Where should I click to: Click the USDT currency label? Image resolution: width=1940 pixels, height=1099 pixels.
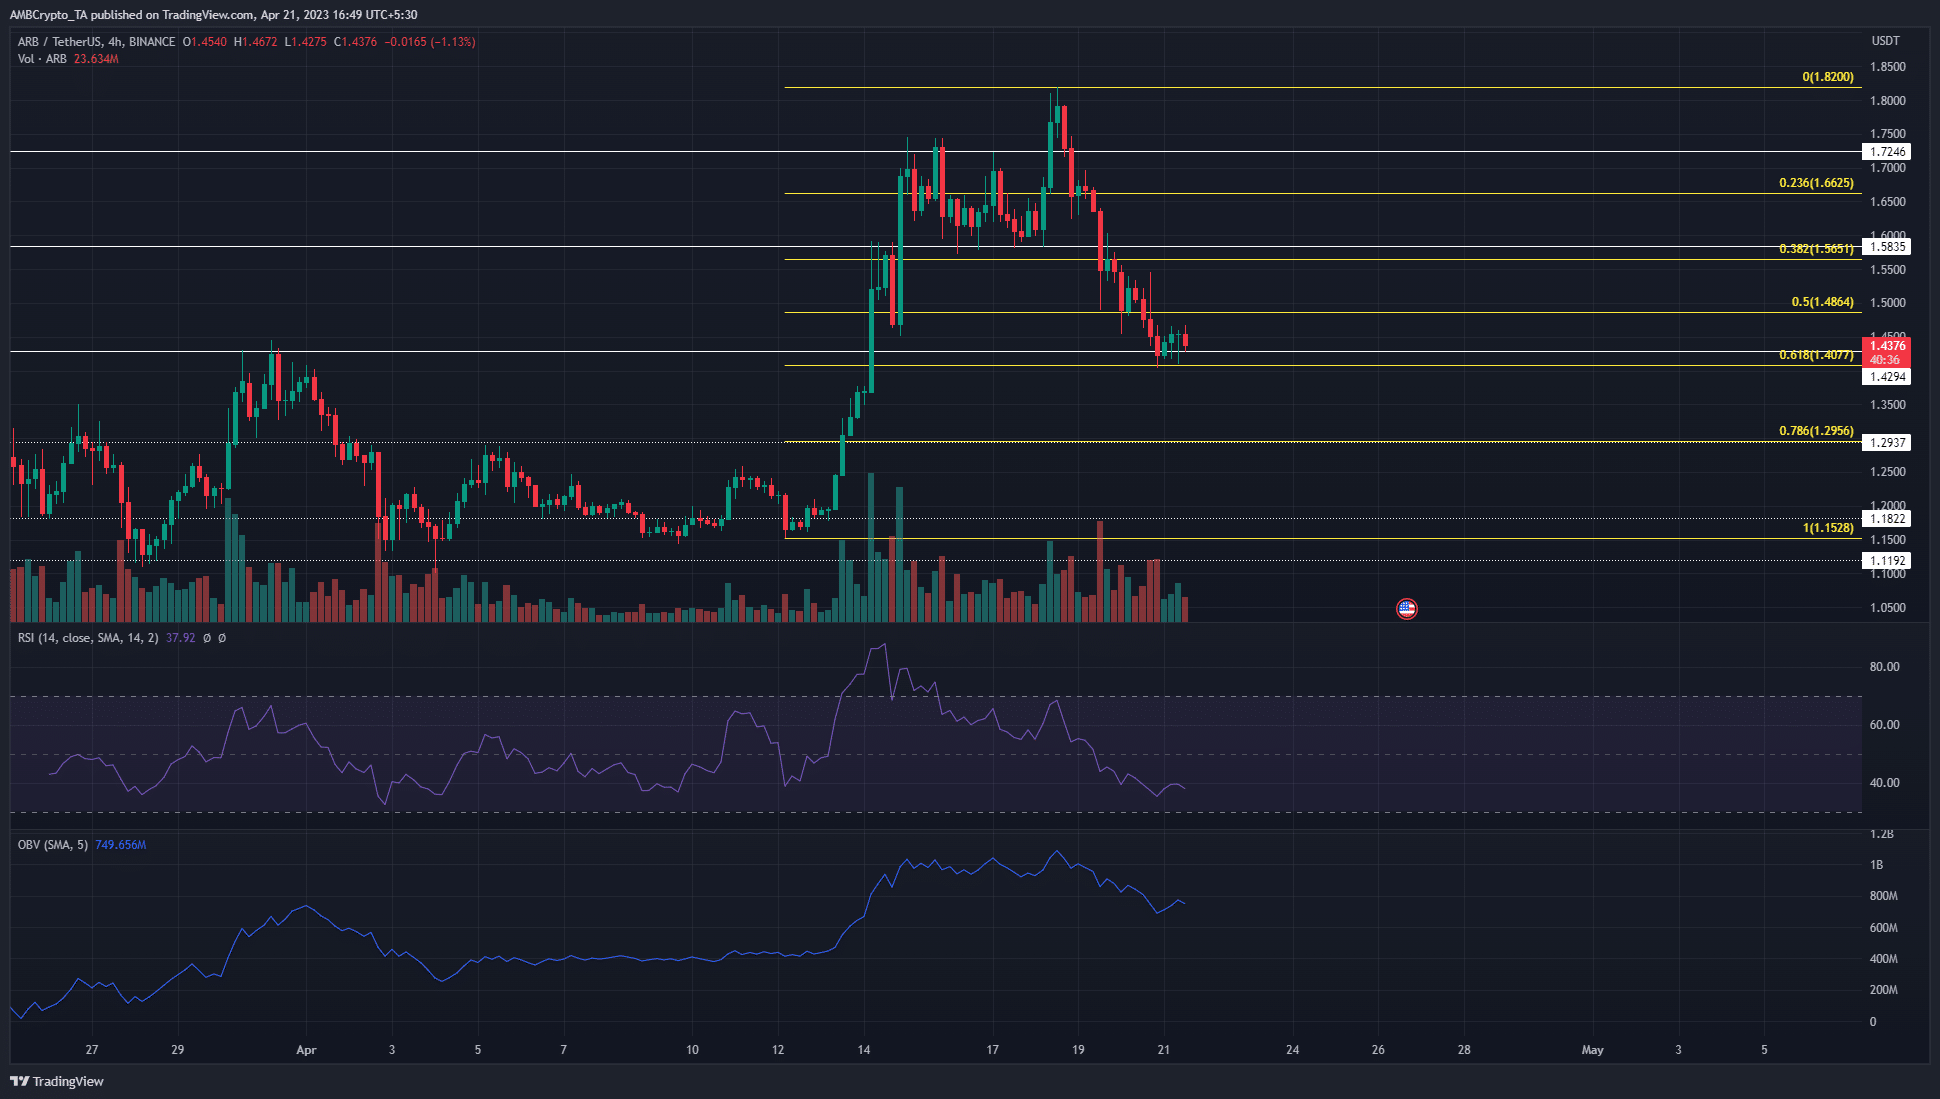point(1885,41)
